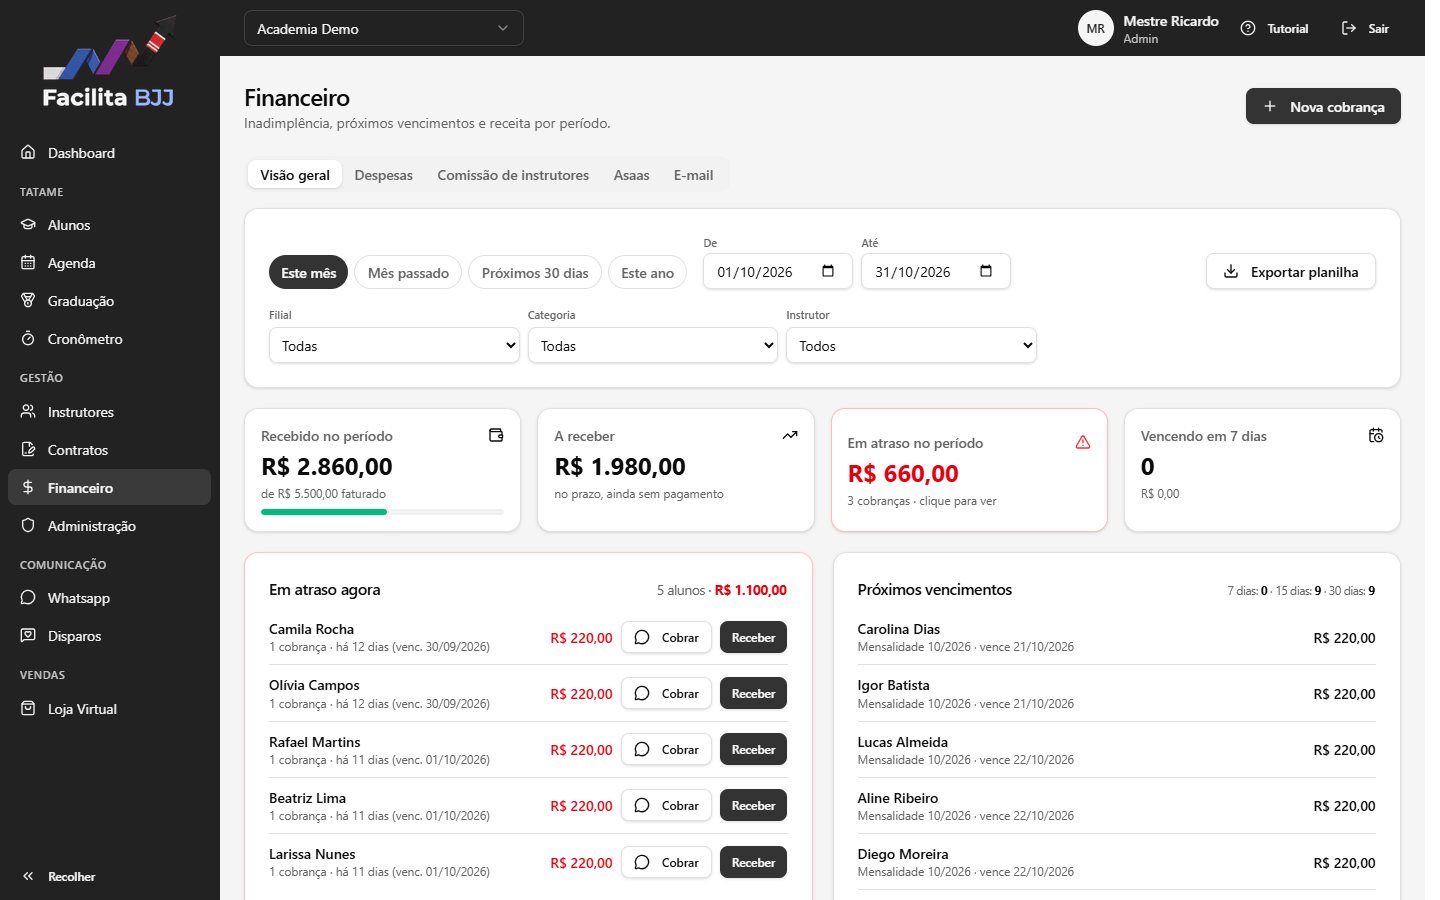Image resolution: width=1440 pixels, height=900 pixels.
Task: Click Receber for Rafael Martins
Action: pos(753,749)
